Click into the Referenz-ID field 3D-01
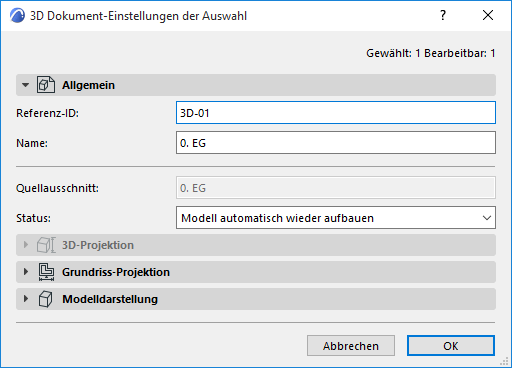Image resolution: width=512 pixels, height=368 pixels. (336, 113)
